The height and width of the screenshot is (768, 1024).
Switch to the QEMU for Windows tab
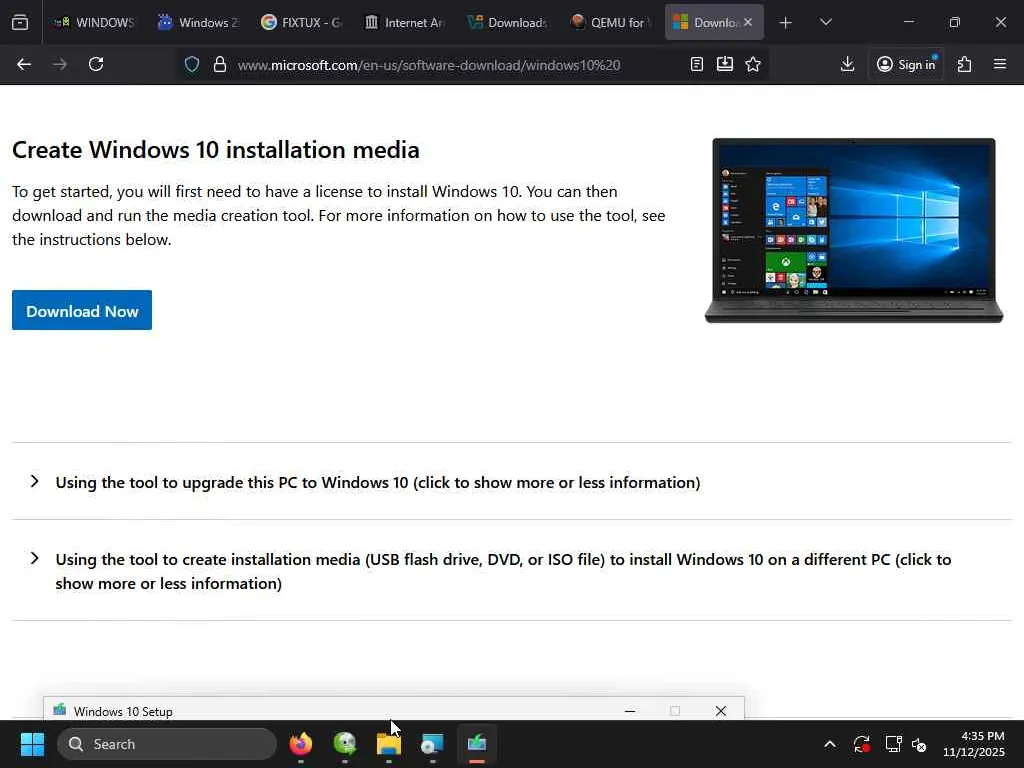611,23
